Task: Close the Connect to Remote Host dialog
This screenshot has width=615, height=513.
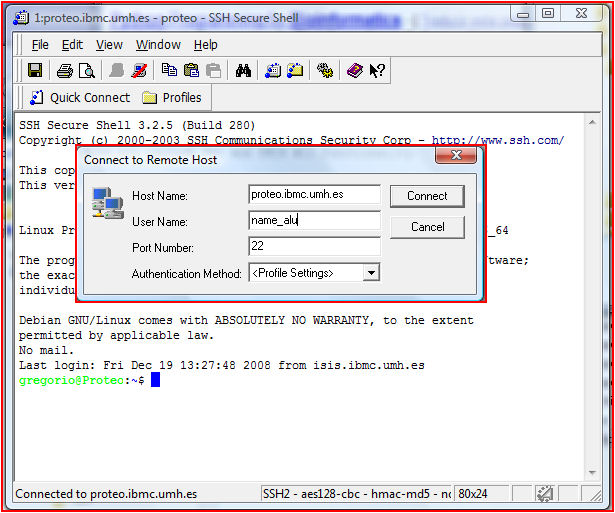Action: [456, 155]
